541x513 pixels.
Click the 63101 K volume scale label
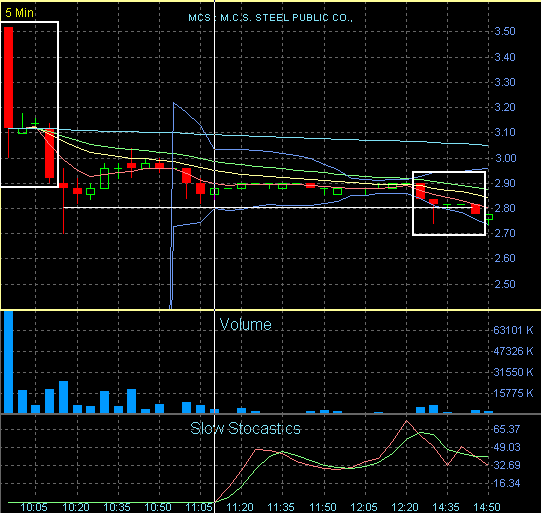point(513,330)
